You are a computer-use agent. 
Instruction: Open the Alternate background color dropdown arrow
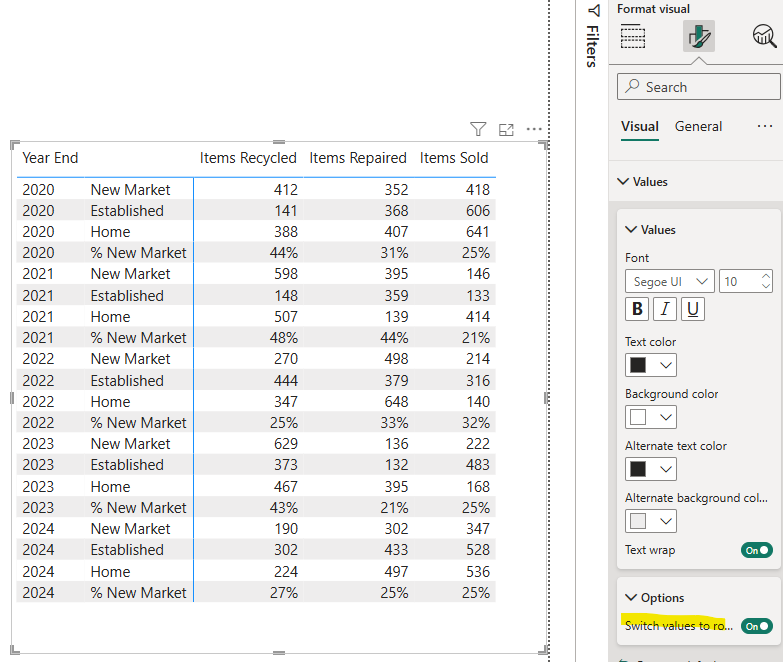[666, 521]
